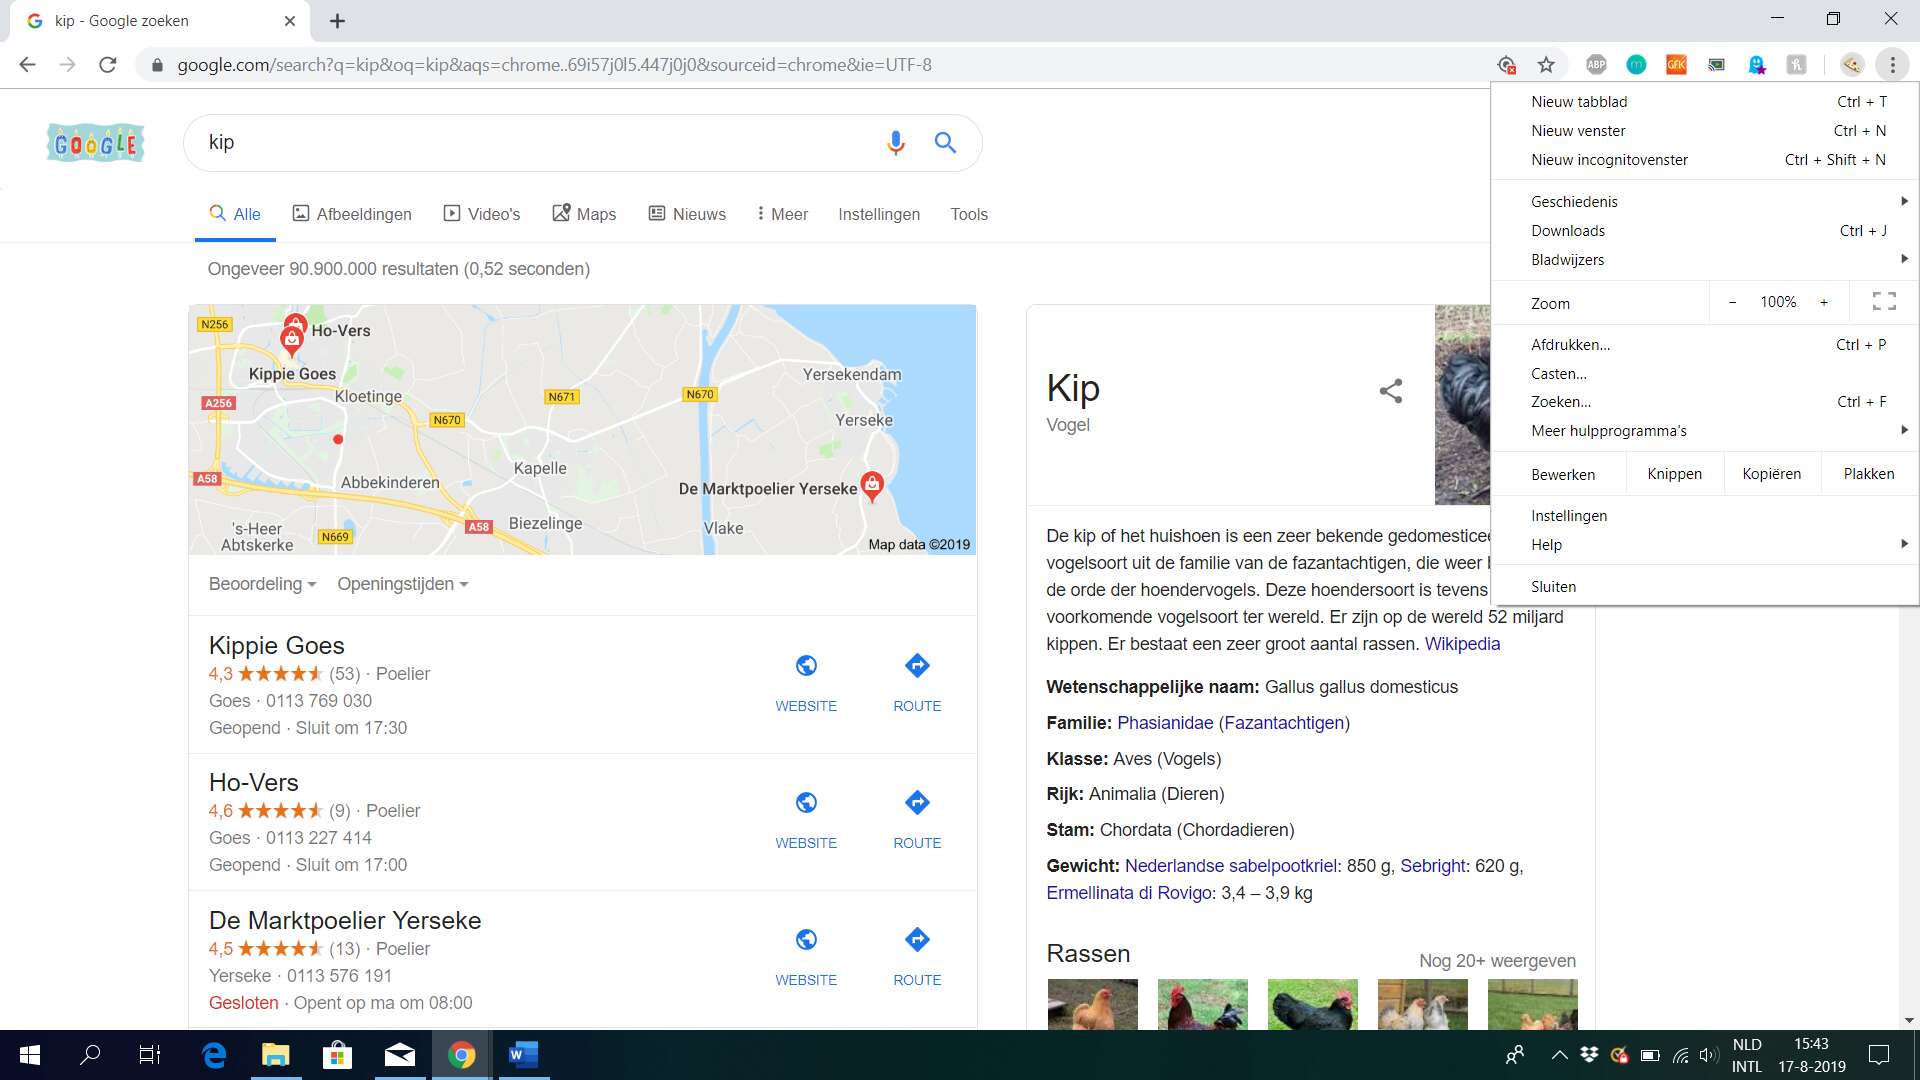Click the Kopiëren button in menu
Screen dimensions: 1920x1080
(1771, 474)
